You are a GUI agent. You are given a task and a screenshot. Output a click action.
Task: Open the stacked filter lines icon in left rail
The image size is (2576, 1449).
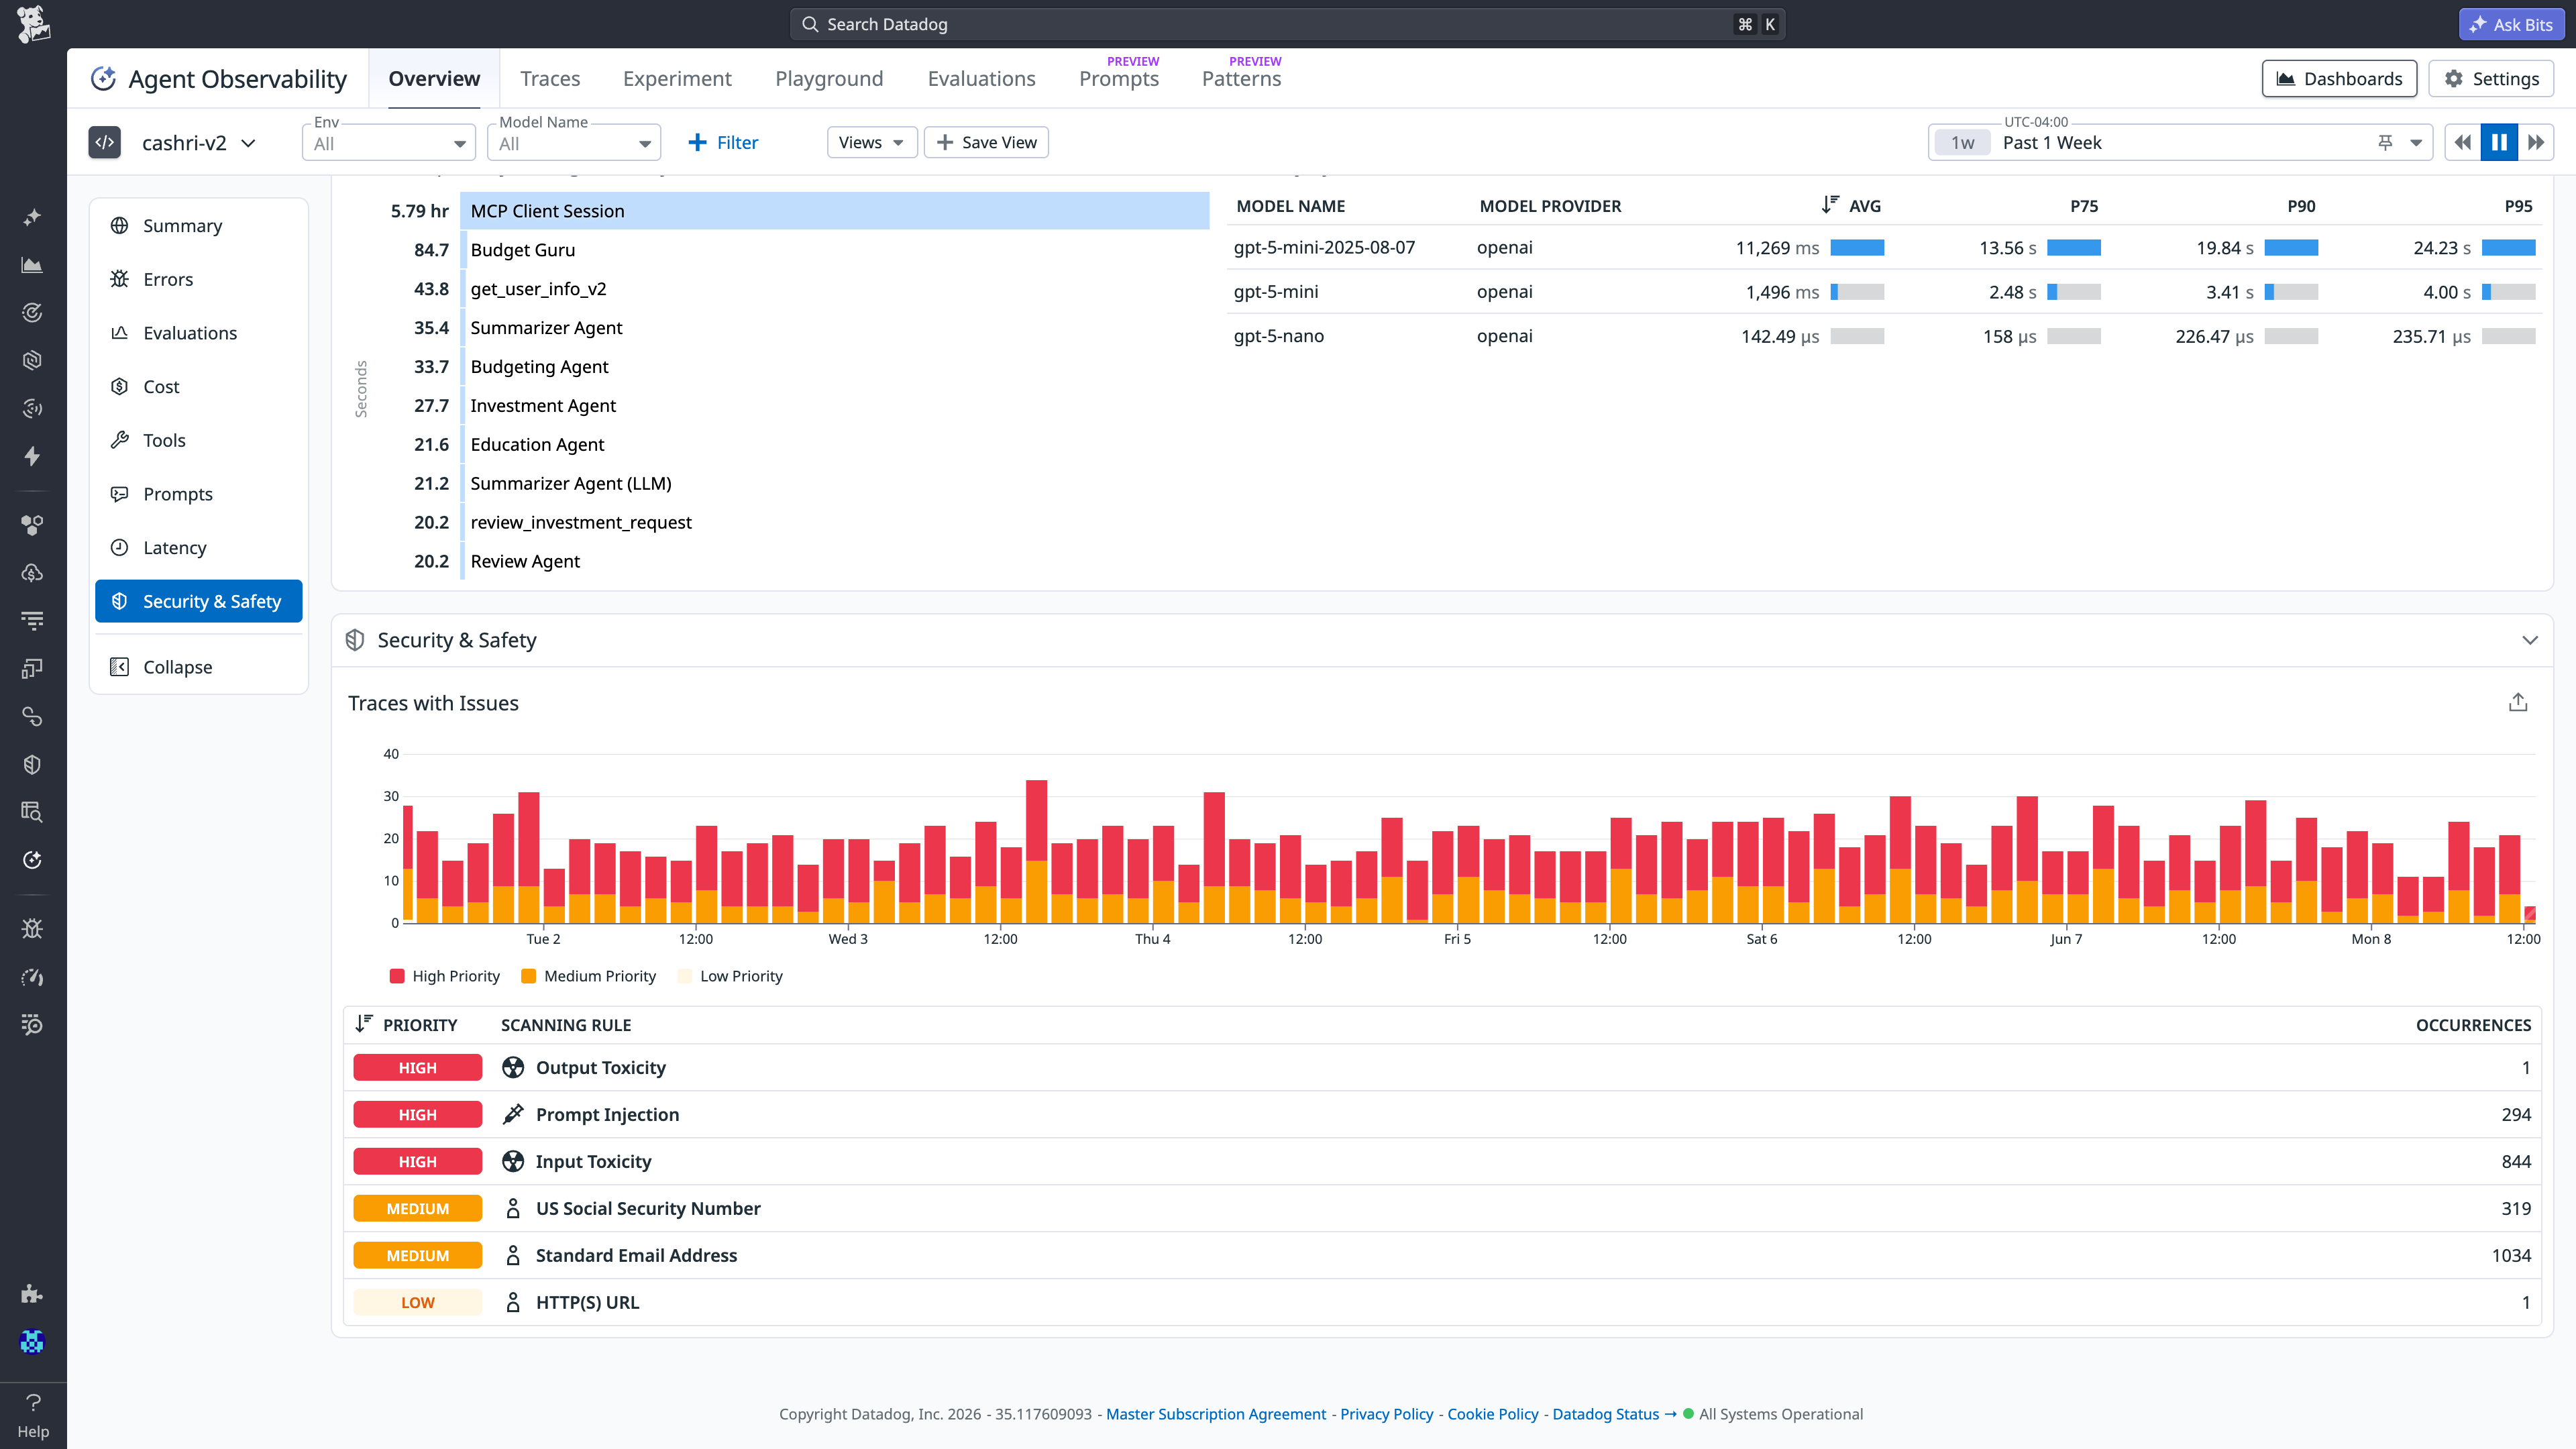(32, 621)
